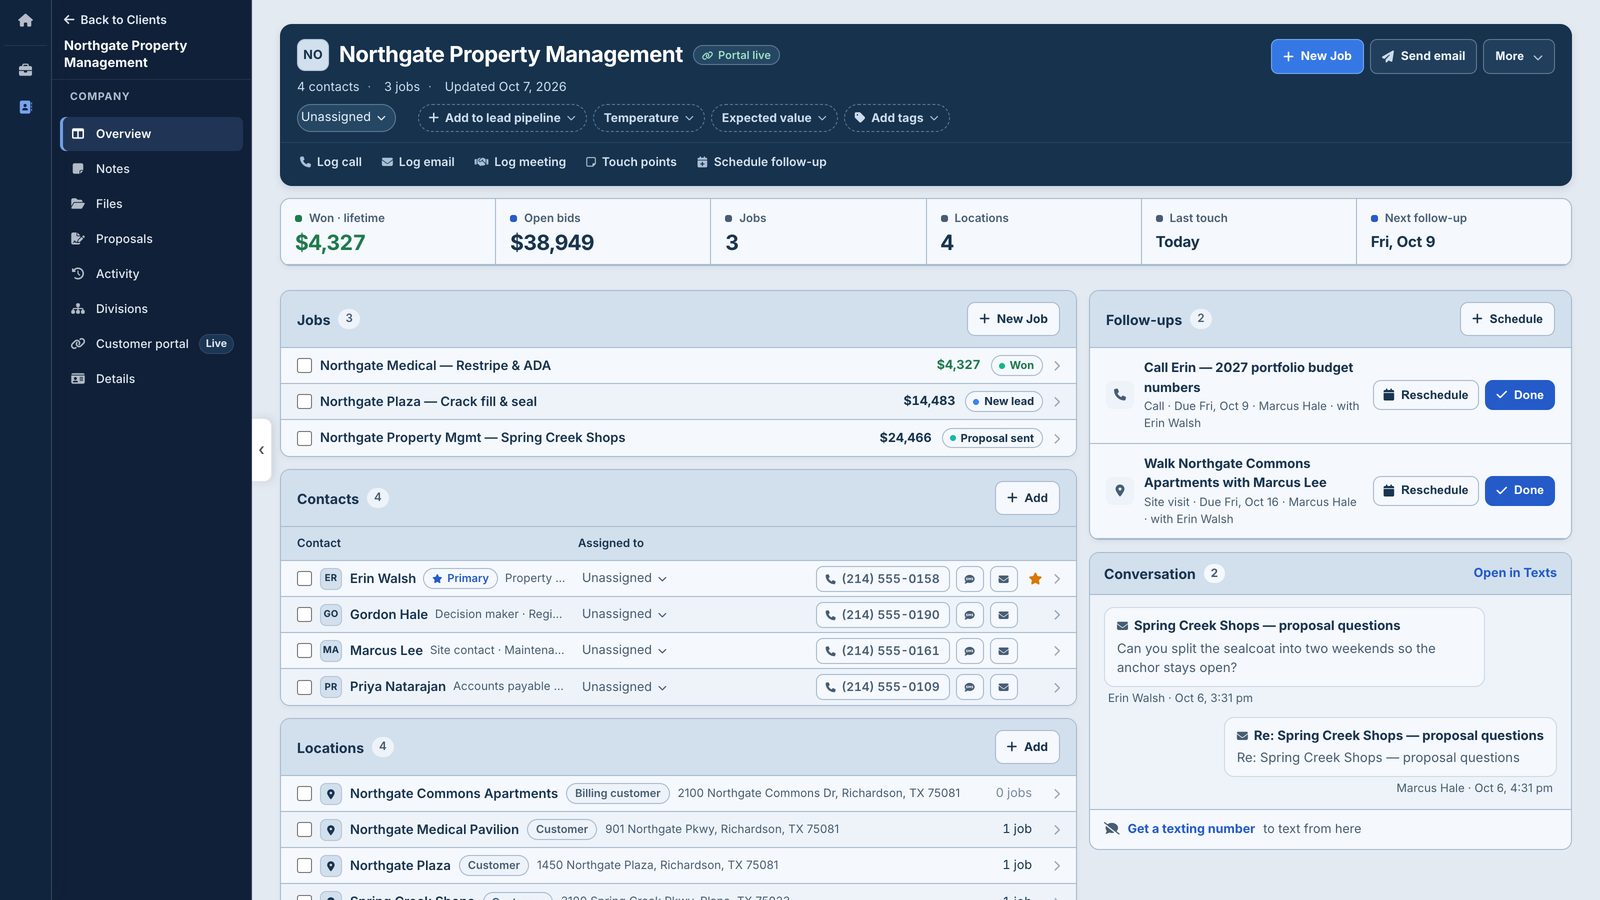The width and height of the screenshot is (1600, 900).
Task: Open the Unassigned owner dropdown in header
Action: pos(346,117)
